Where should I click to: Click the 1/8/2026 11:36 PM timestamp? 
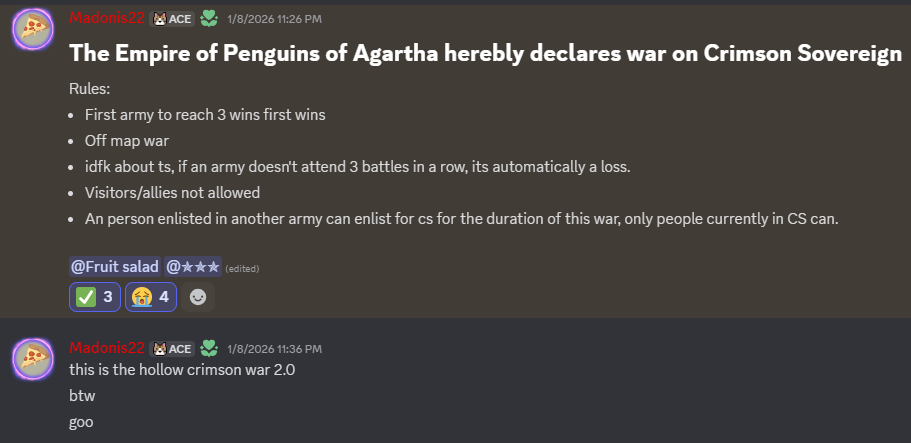pos(274,349)
